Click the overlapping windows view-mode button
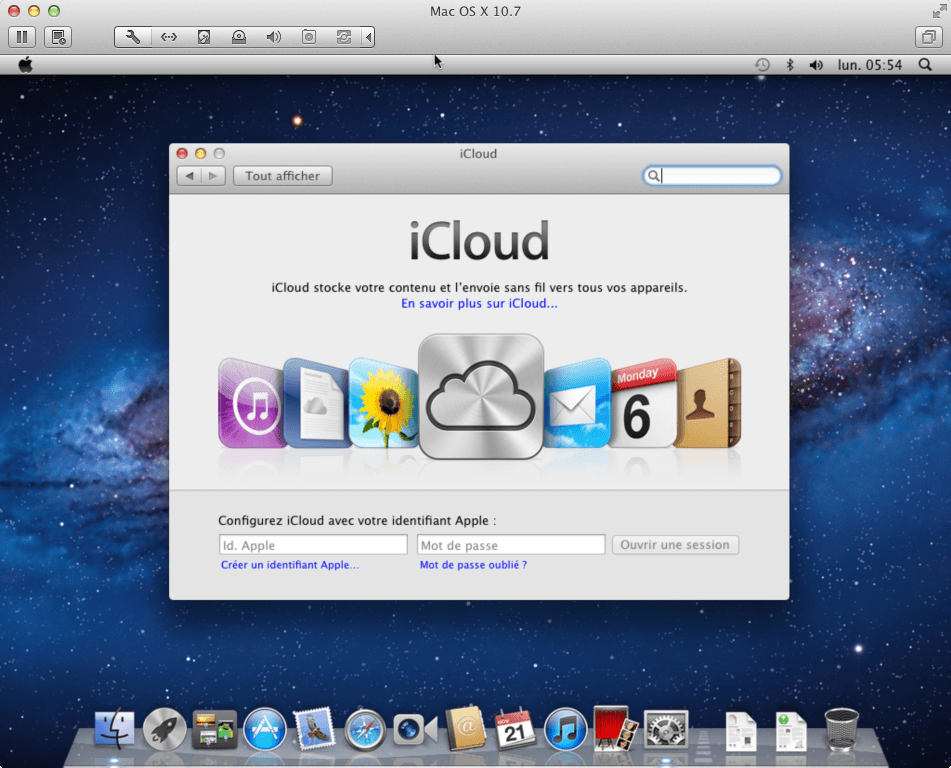This screenshot has width=951, height=768. (928, 37)
